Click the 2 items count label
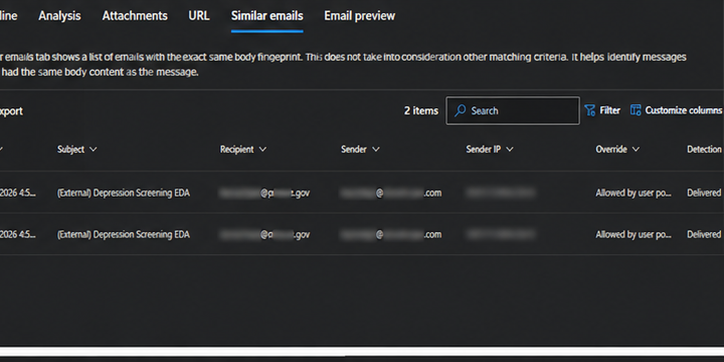The image size is (724, 362). (421, 111)
